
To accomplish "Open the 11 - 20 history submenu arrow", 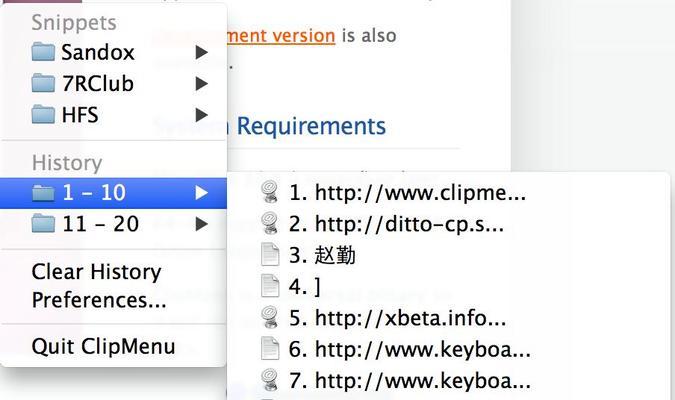I will pos(201,224).
